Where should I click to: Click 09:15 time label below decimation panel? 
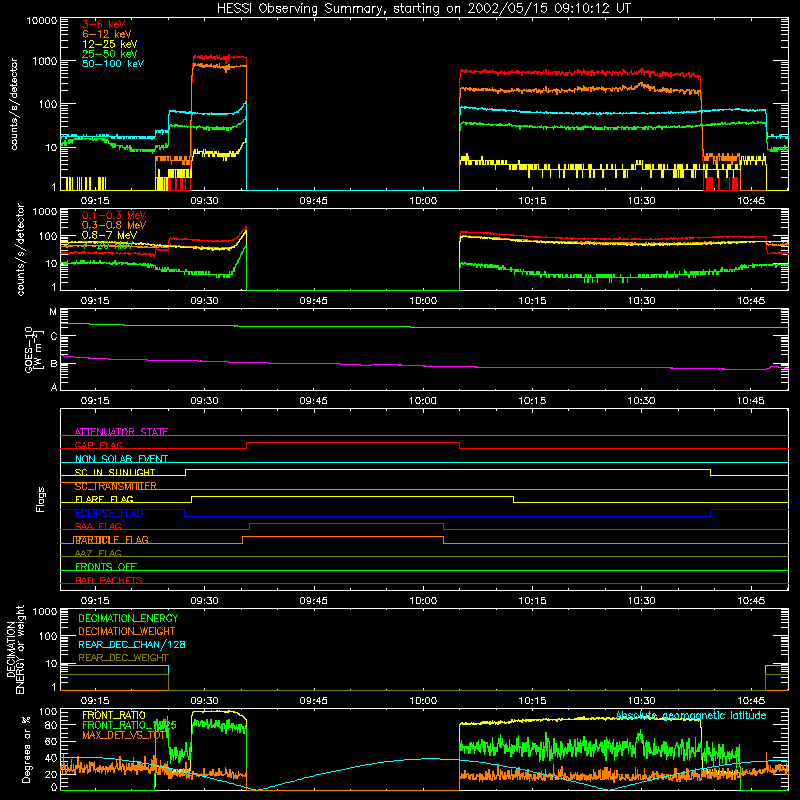click(95, 701)
